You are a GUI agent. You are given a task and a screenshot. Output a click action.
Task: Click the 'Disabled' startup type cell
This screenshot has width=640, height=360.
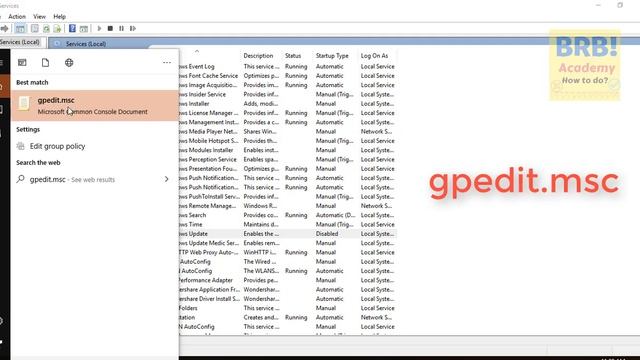click(x=327, y=234)
